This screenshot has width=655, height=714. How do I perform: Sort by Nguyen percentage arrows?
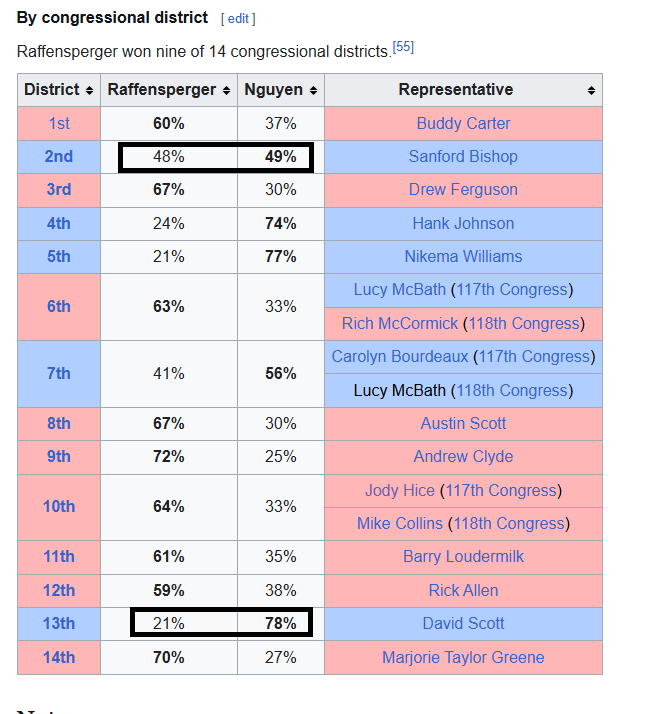(313, 90)
